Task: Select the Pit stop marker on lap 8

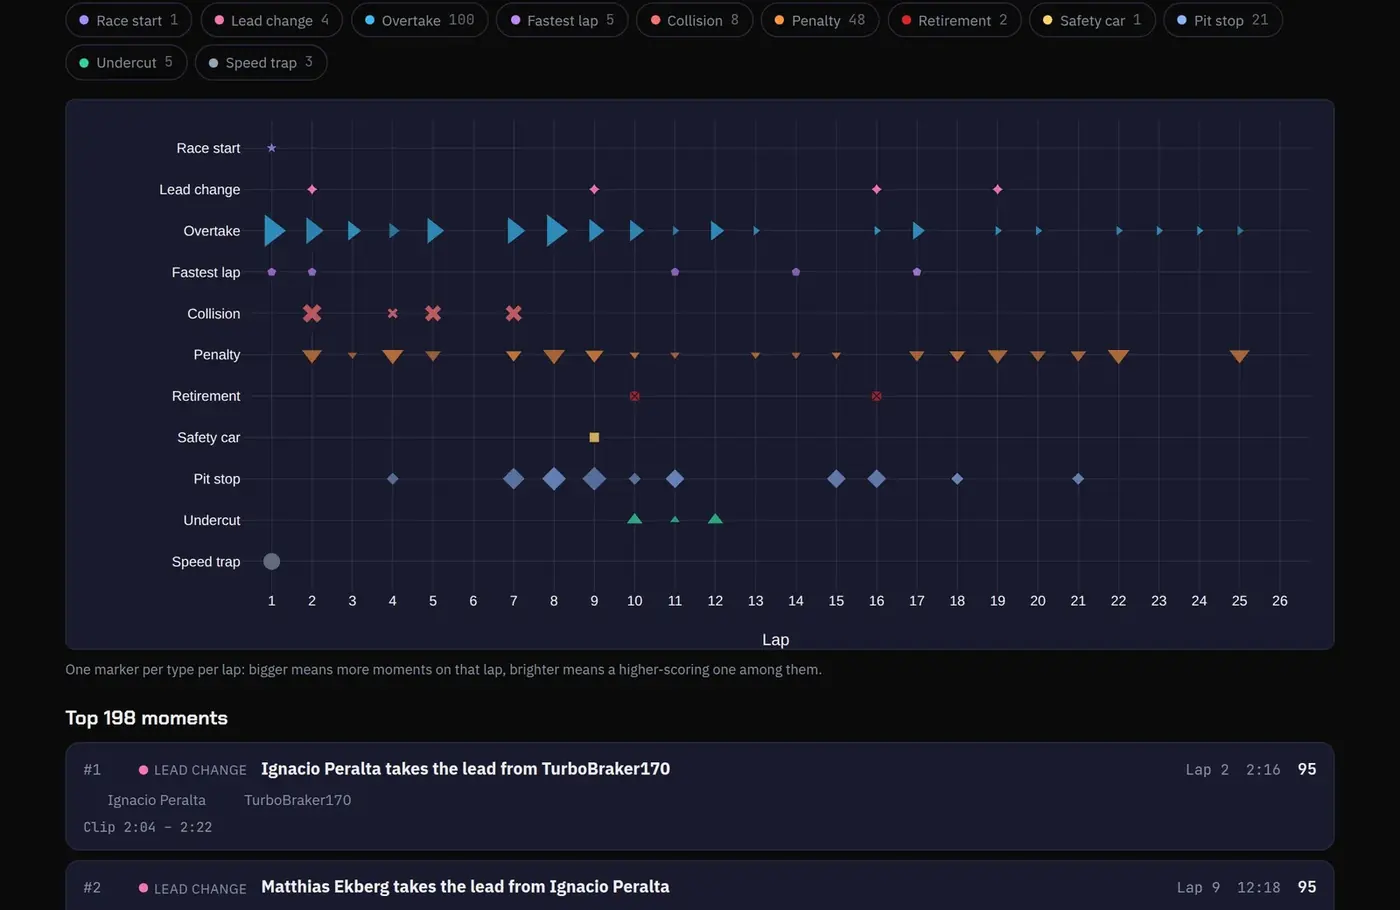Action: 554,479
